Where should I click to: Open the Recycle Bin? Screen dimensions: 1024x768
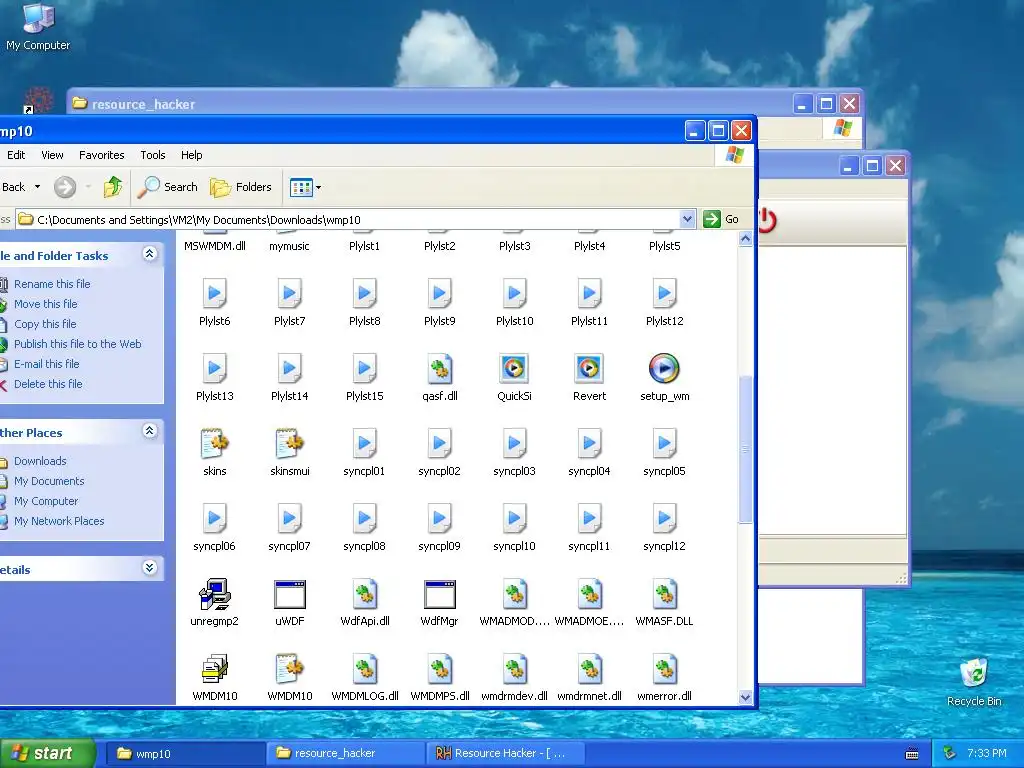(x=974, y=682)
